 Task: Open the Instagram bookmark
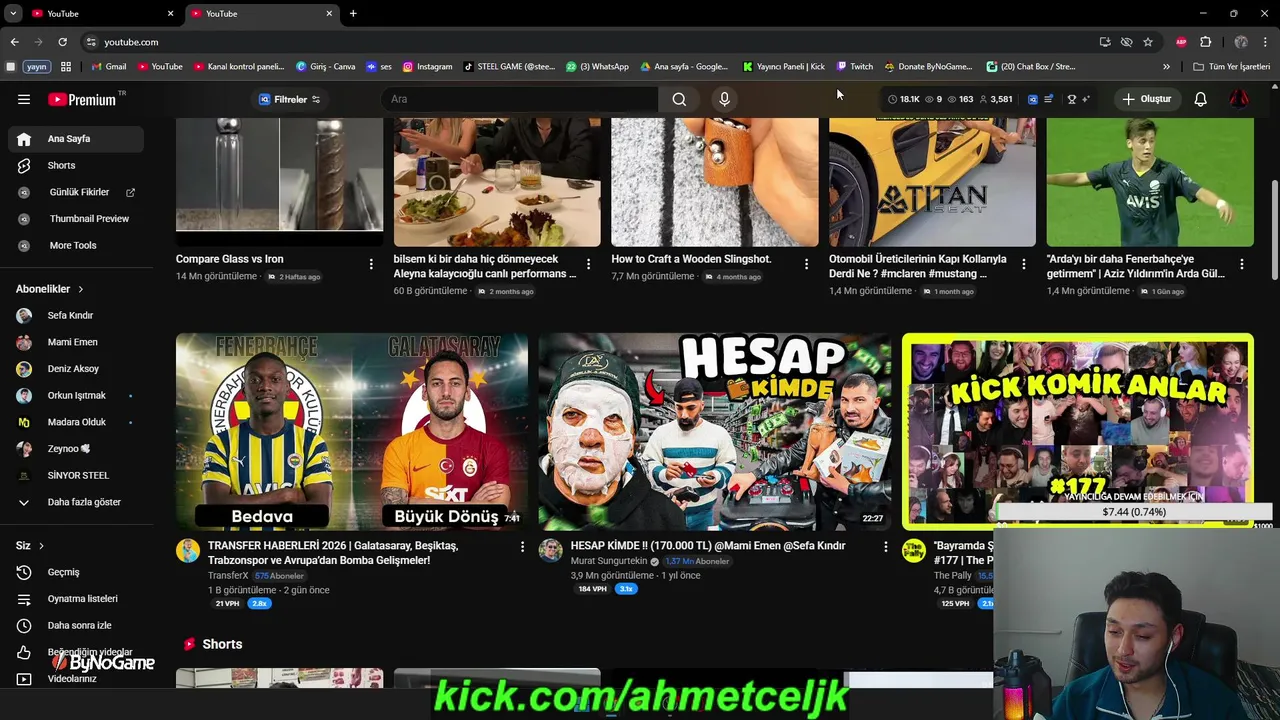427,67
